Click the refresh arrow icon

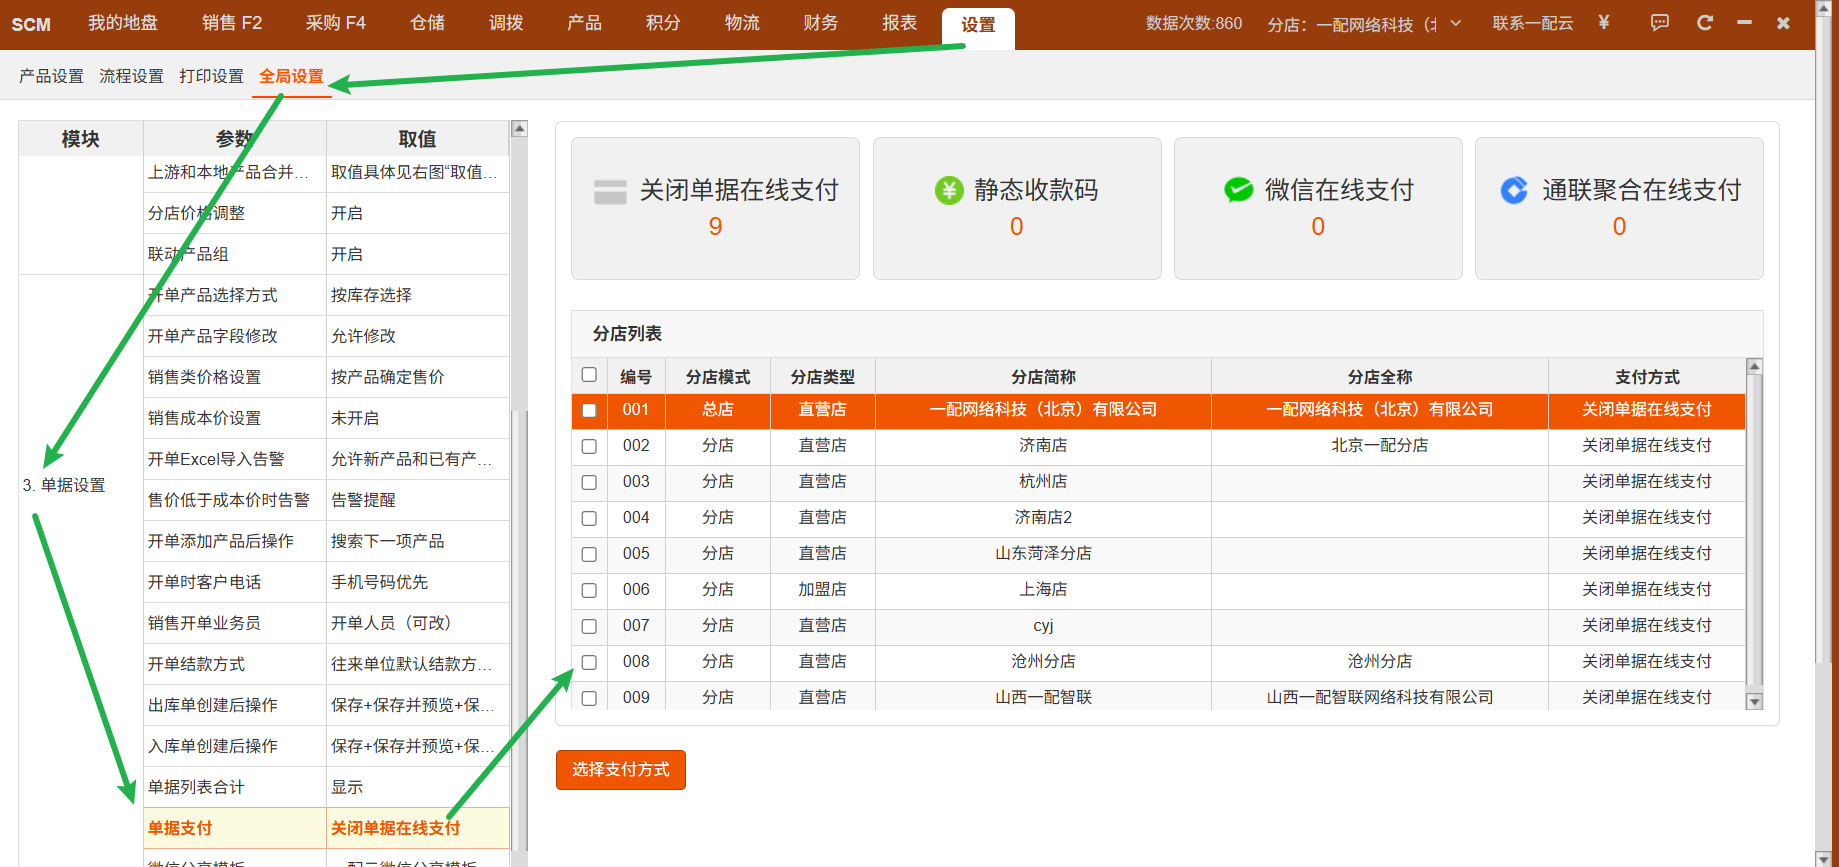pos(1704,23)
